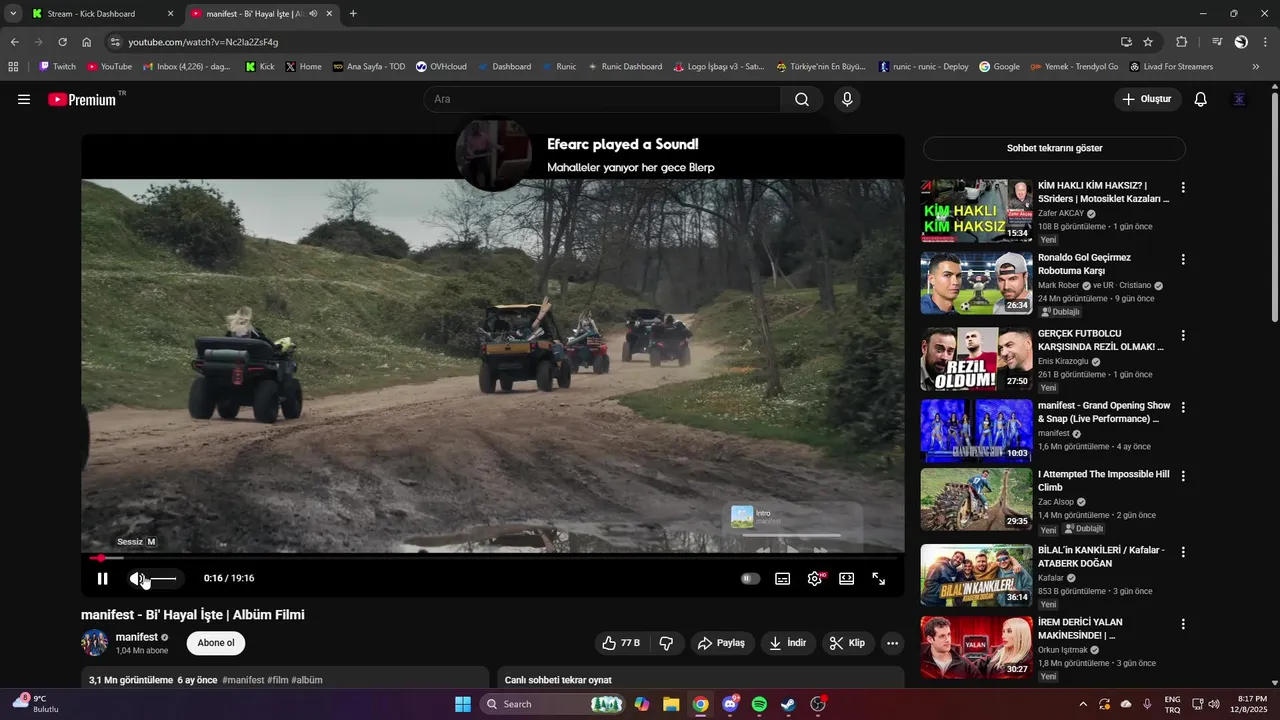Image resolution: width=1280 pixels, height=720 pixels.
Task: Open the tab search dropdown arrow
Action: click(13, 14)
